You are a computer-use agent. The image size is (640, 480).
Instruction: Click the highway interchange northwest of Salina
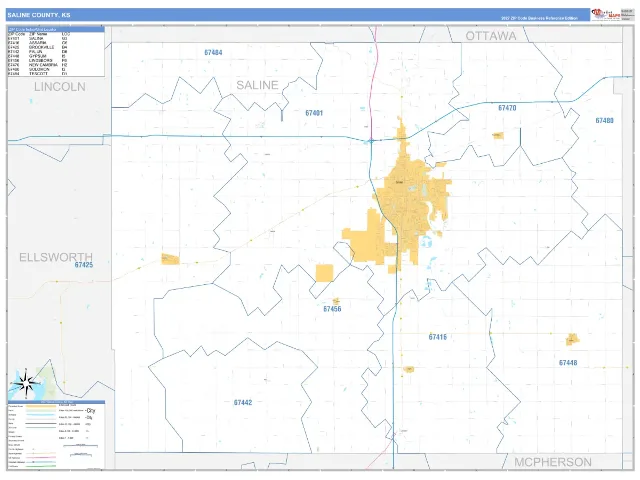tap(371, 141)
